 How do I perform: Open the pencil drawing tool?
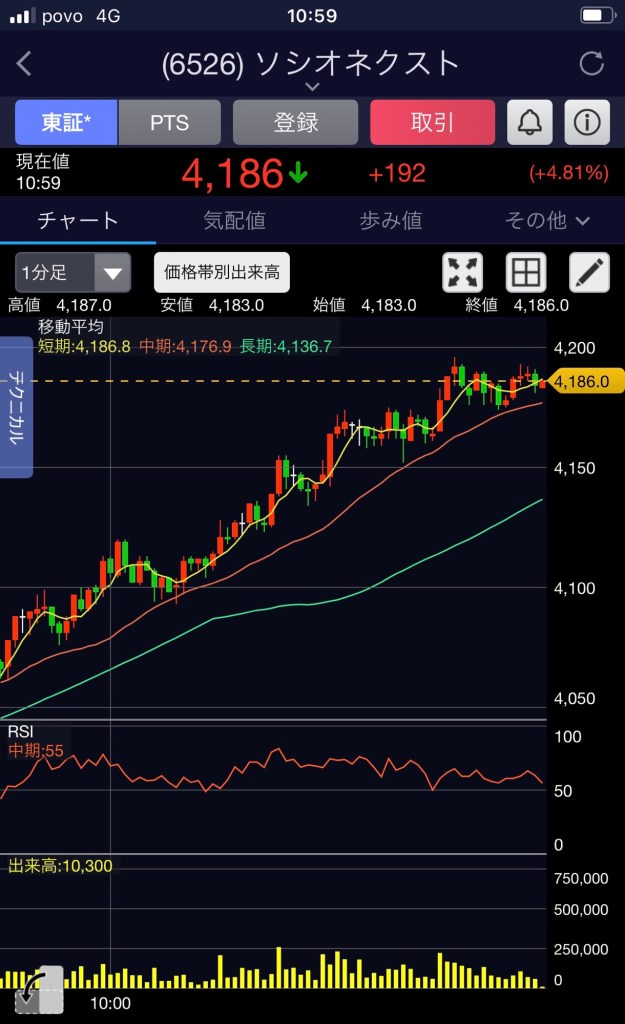pos(589,272)
